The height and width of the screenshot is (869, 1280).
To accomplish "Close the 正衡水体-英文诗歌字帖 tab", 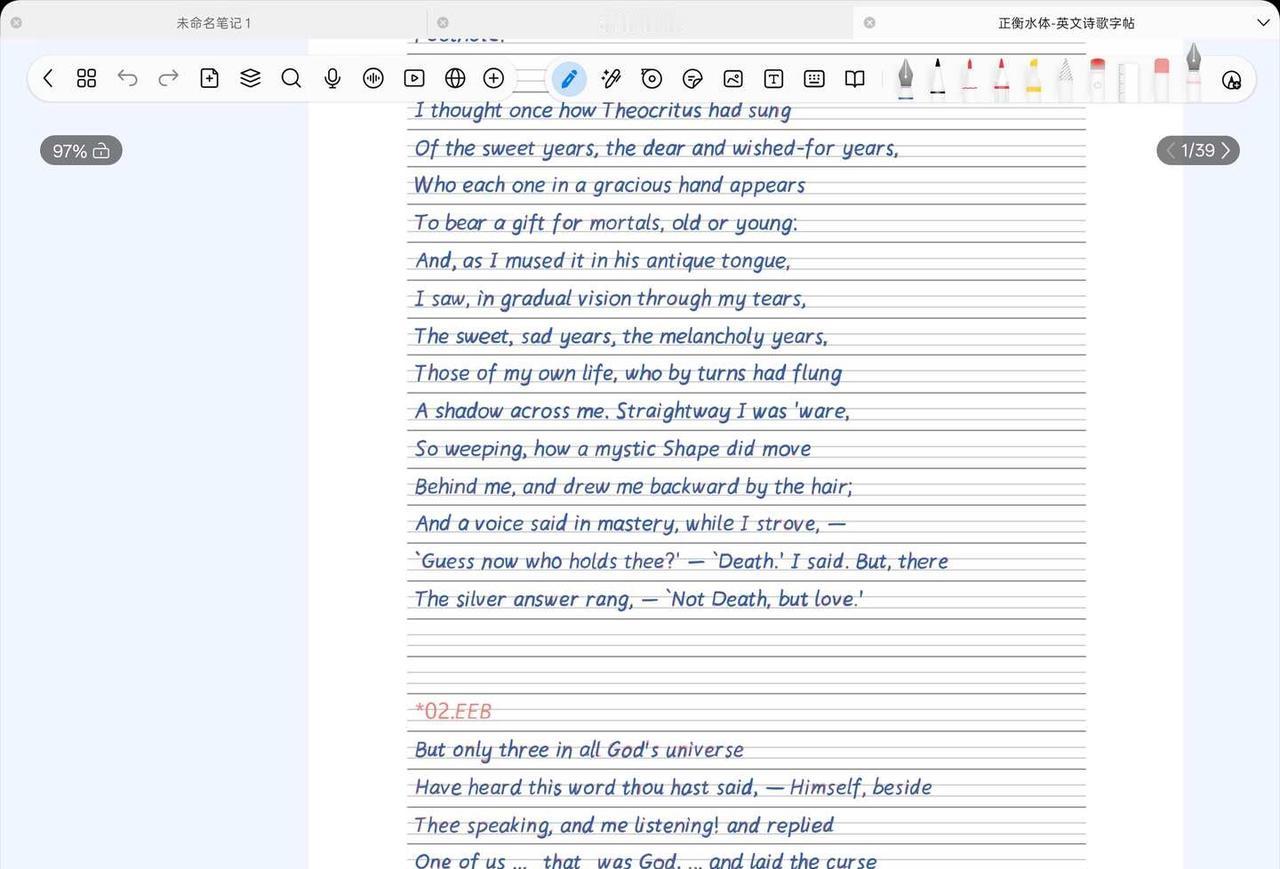I will [869, 22].
